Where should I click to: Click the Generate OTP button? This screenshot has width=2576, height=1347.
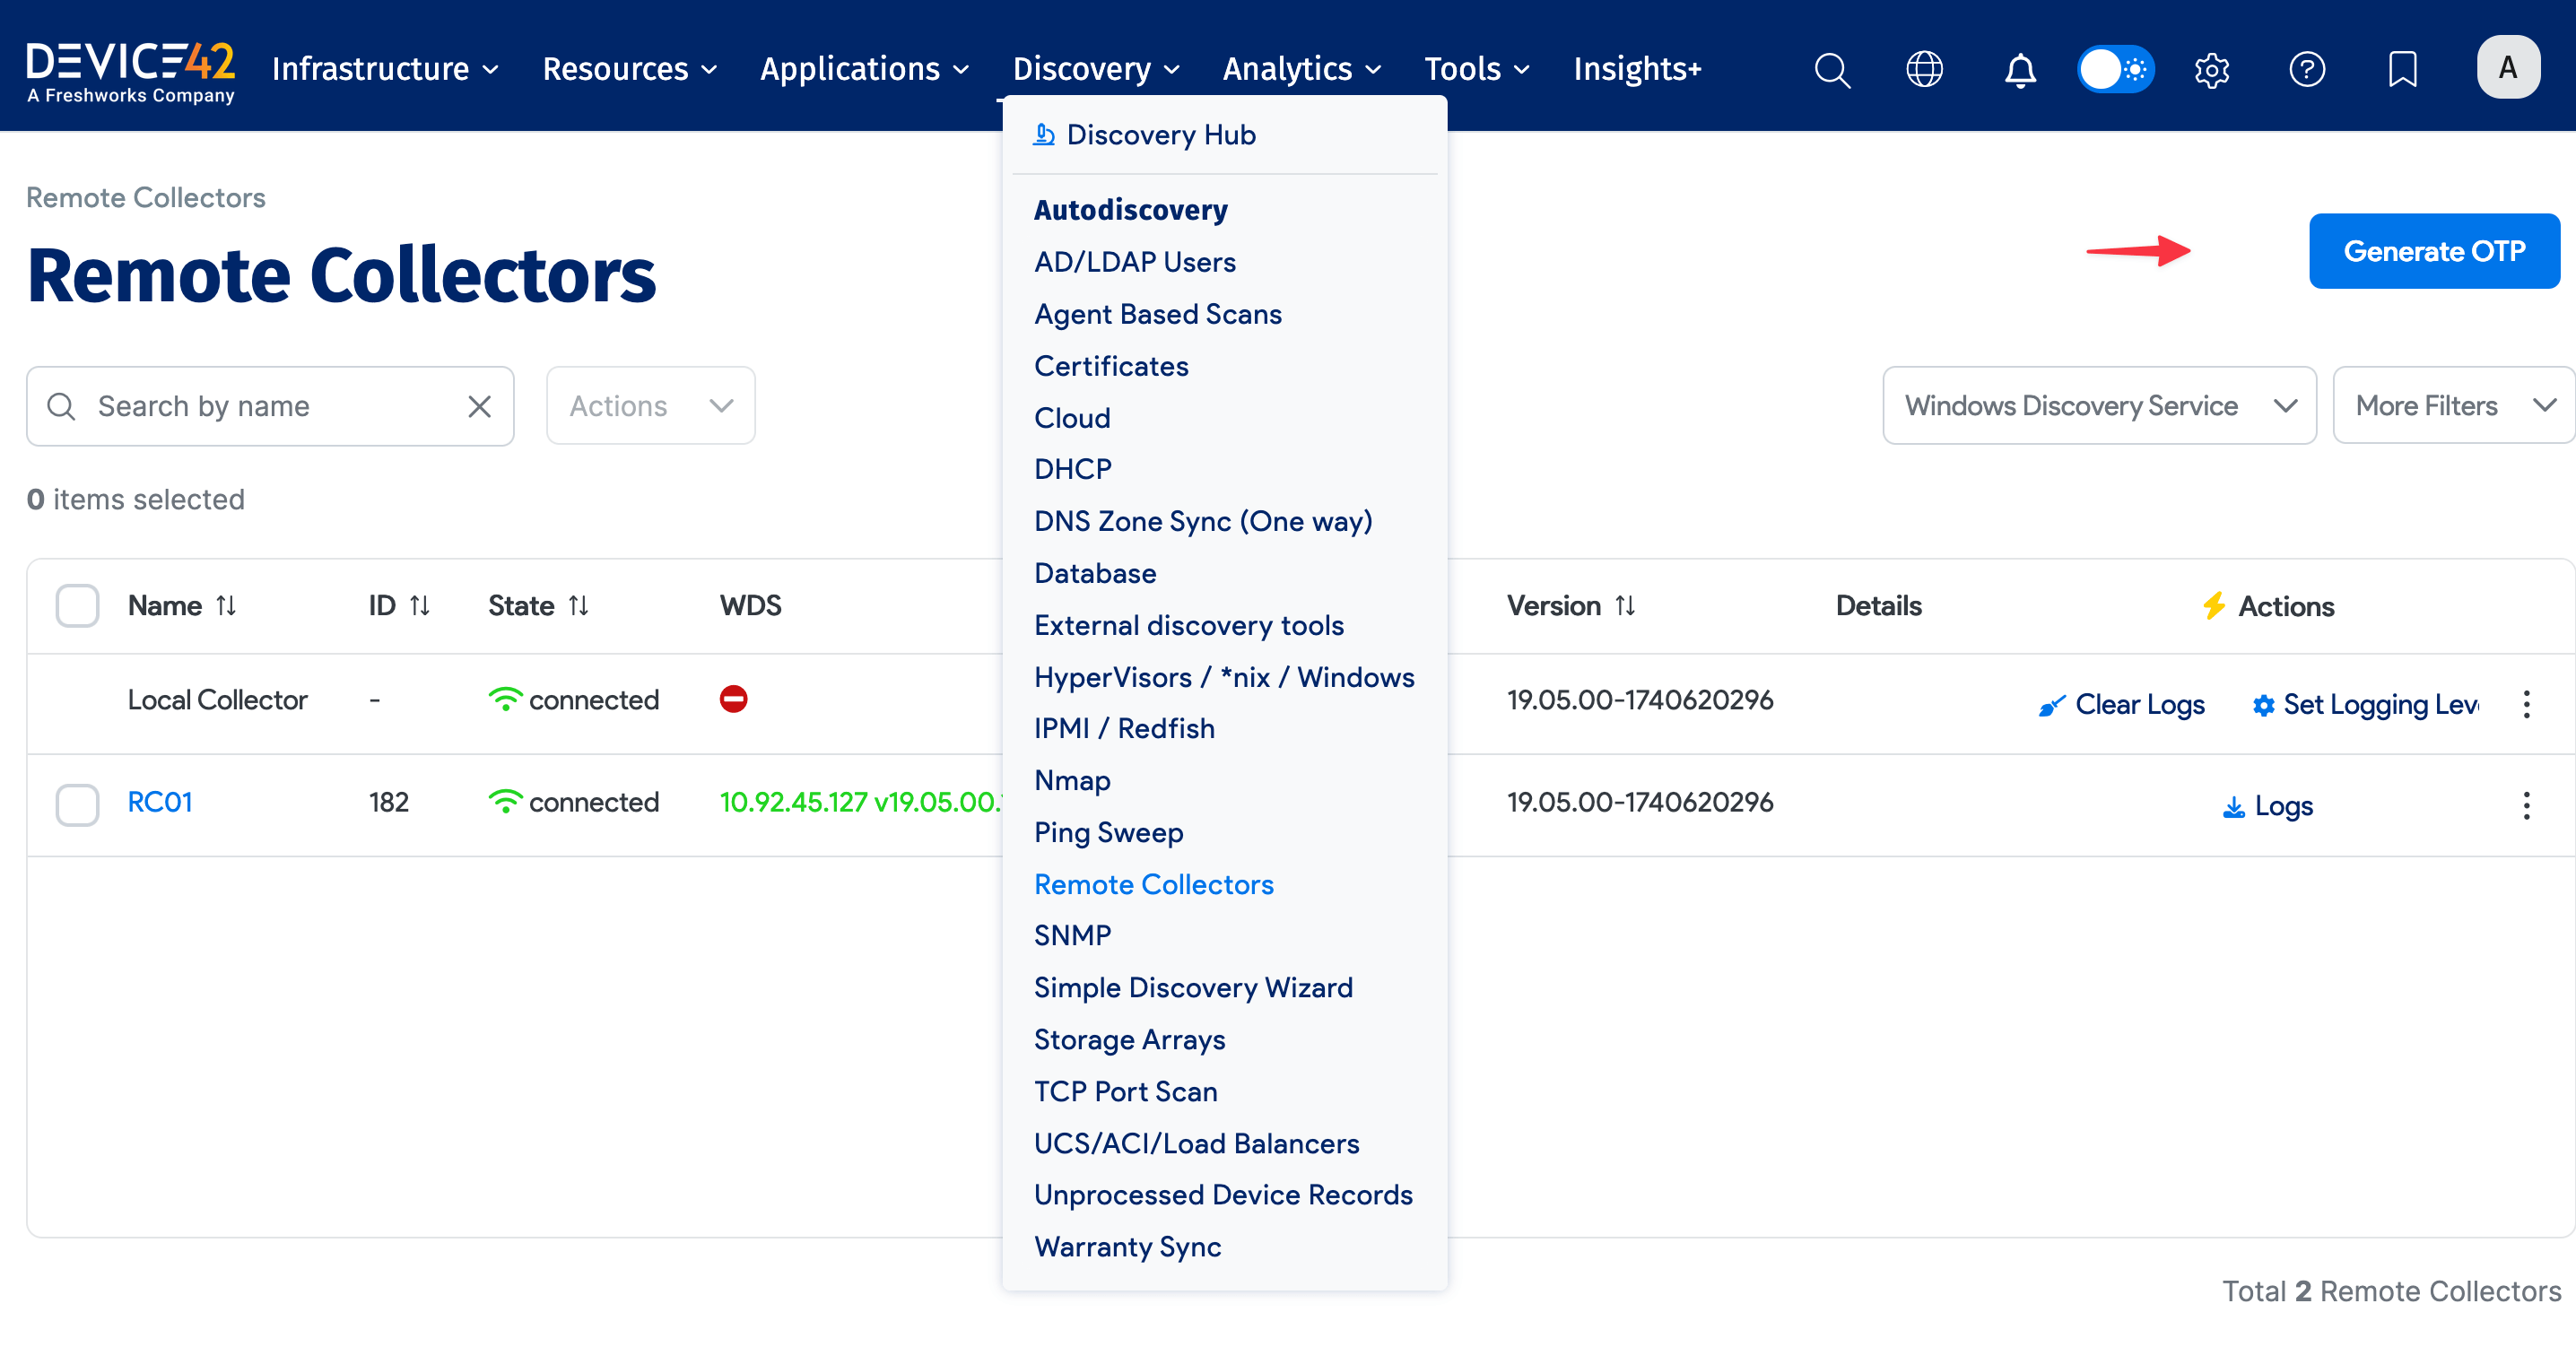(x=2433, y=251)
